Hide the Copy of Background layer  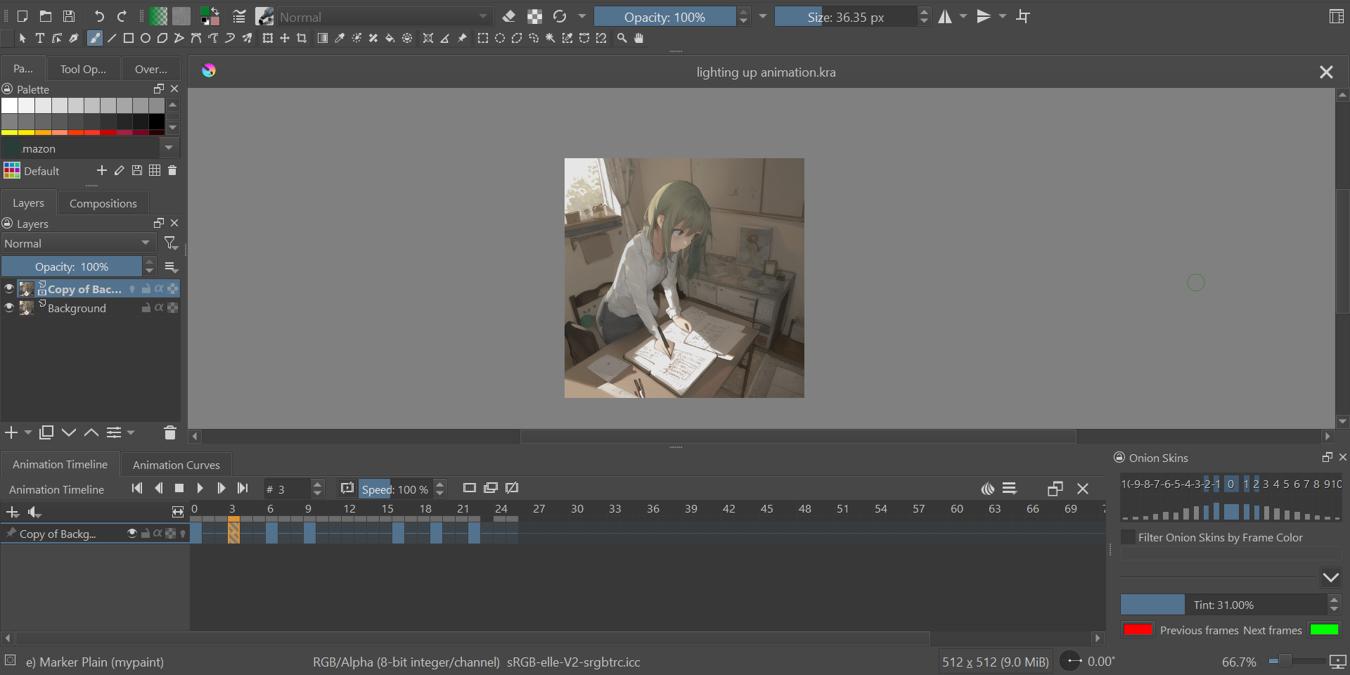(x=9, y=288)
